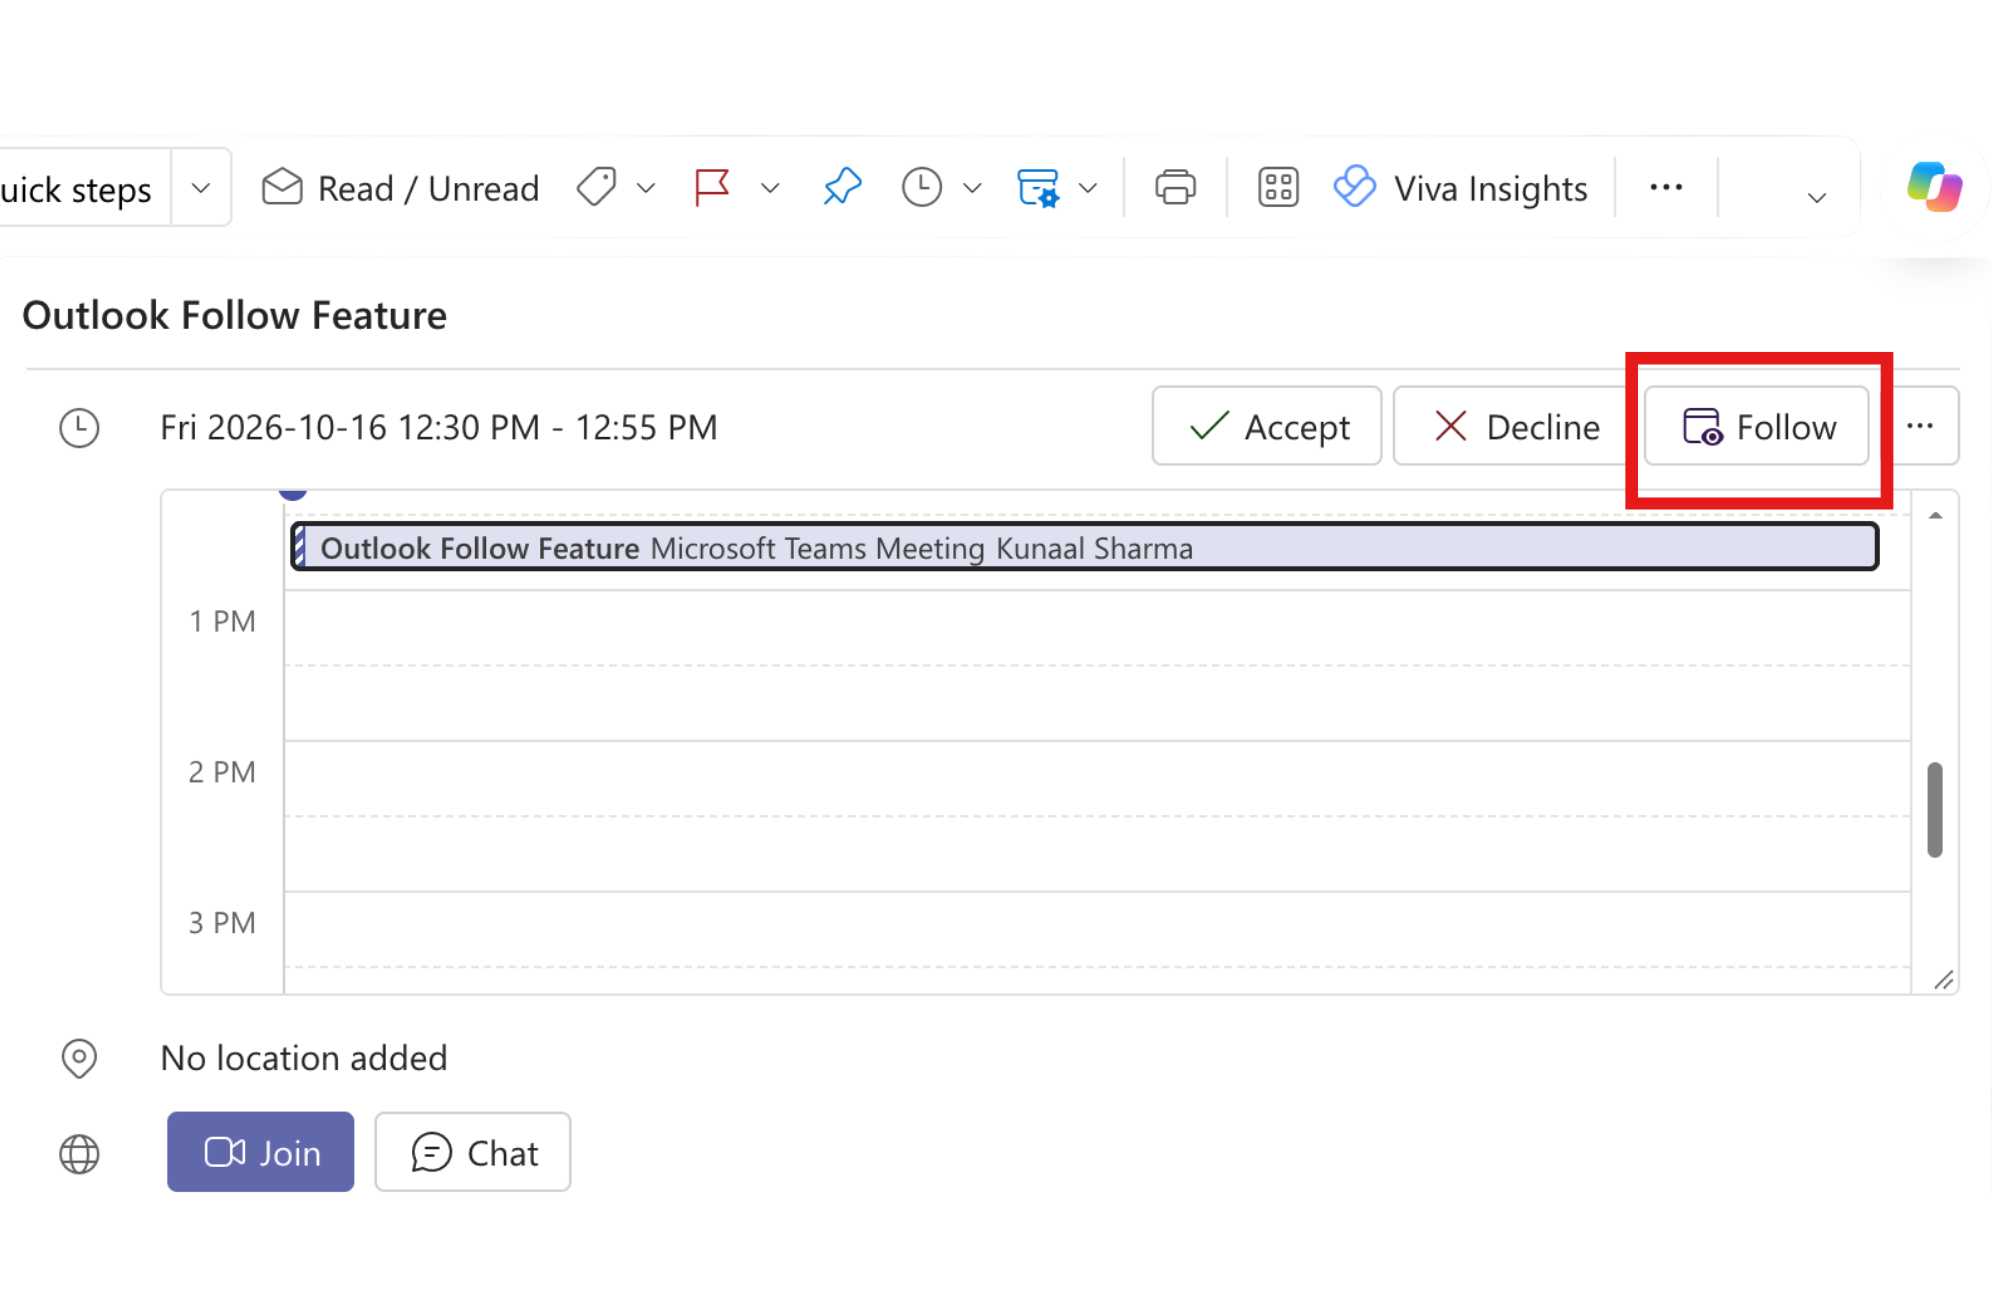The height and width of the screenshot is (1292, 2000).
Task: Click the 'No location added' text
Action: (x=304, y=1058)
